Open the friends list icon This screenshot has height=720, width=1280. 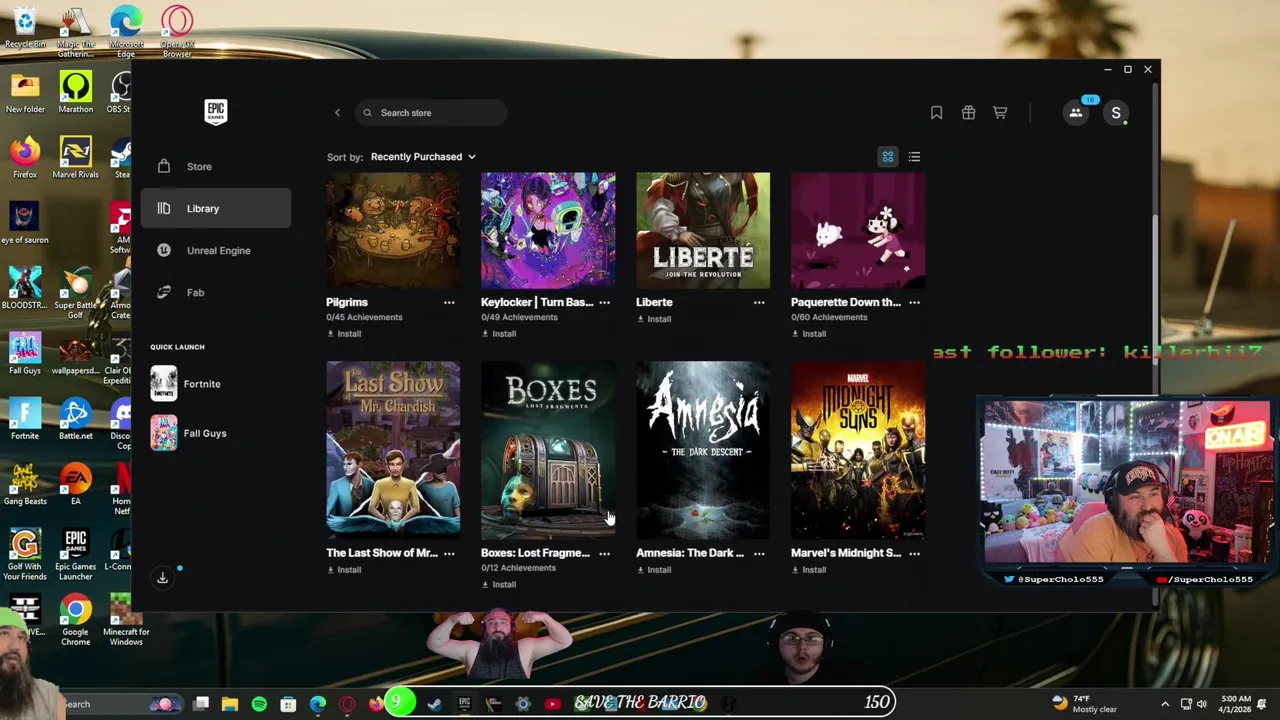[x=1076, y=113]
